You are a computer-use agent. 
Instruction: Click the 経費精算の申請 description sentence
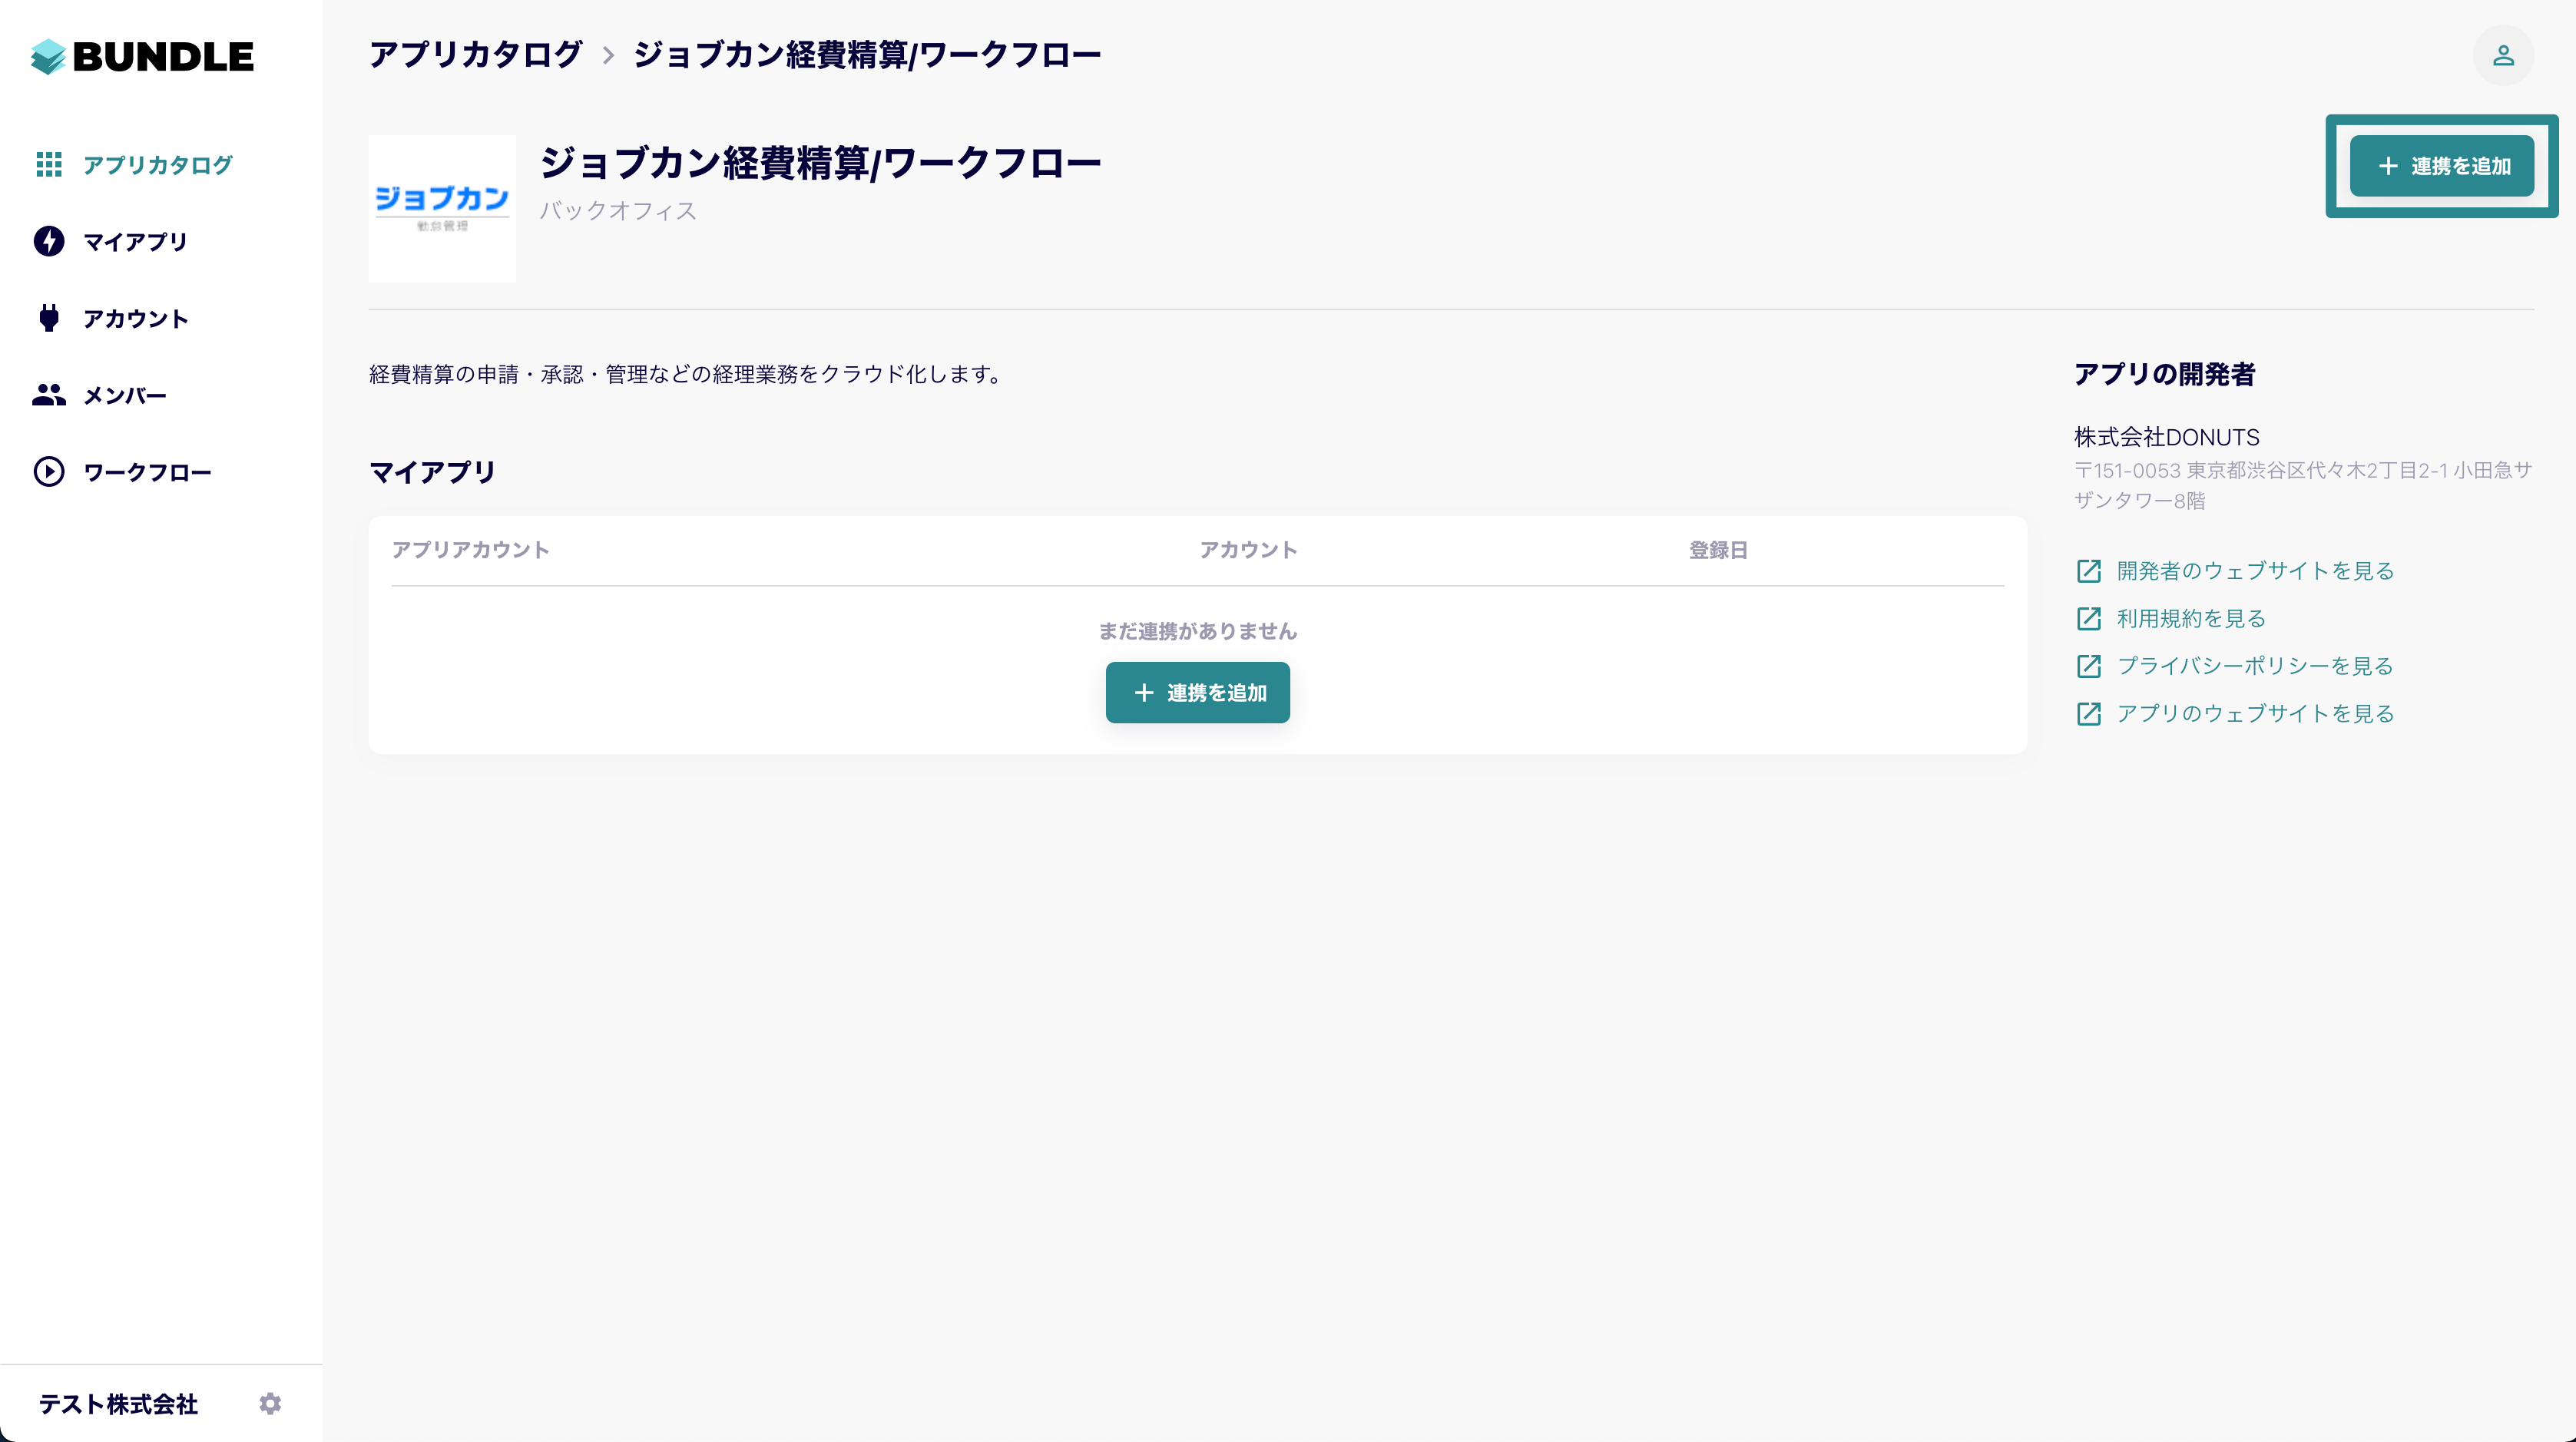tap(687, 374)
